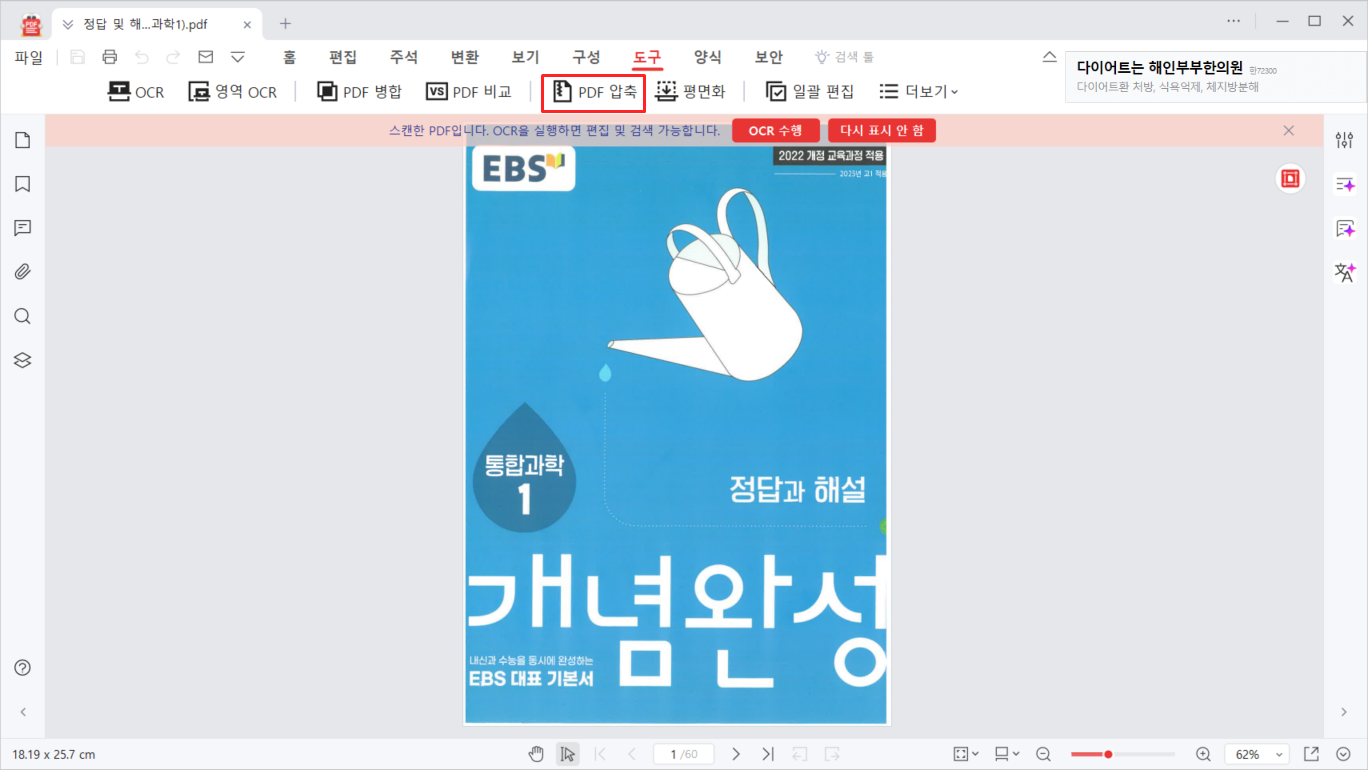Click the undo arrow icon
1368x770 pixels.
point(142,57)
